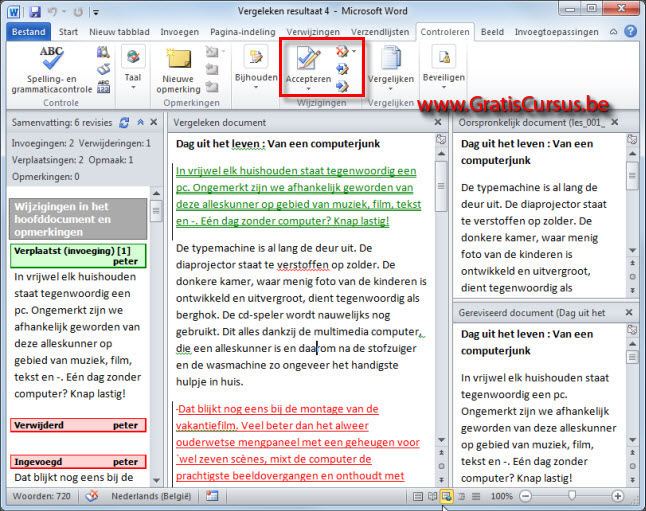Viewport: 646px width, 511px height.
Task: Expand the Vergelijken dropdown arrow
Action: pyautogui.click(x=391, y=88)
